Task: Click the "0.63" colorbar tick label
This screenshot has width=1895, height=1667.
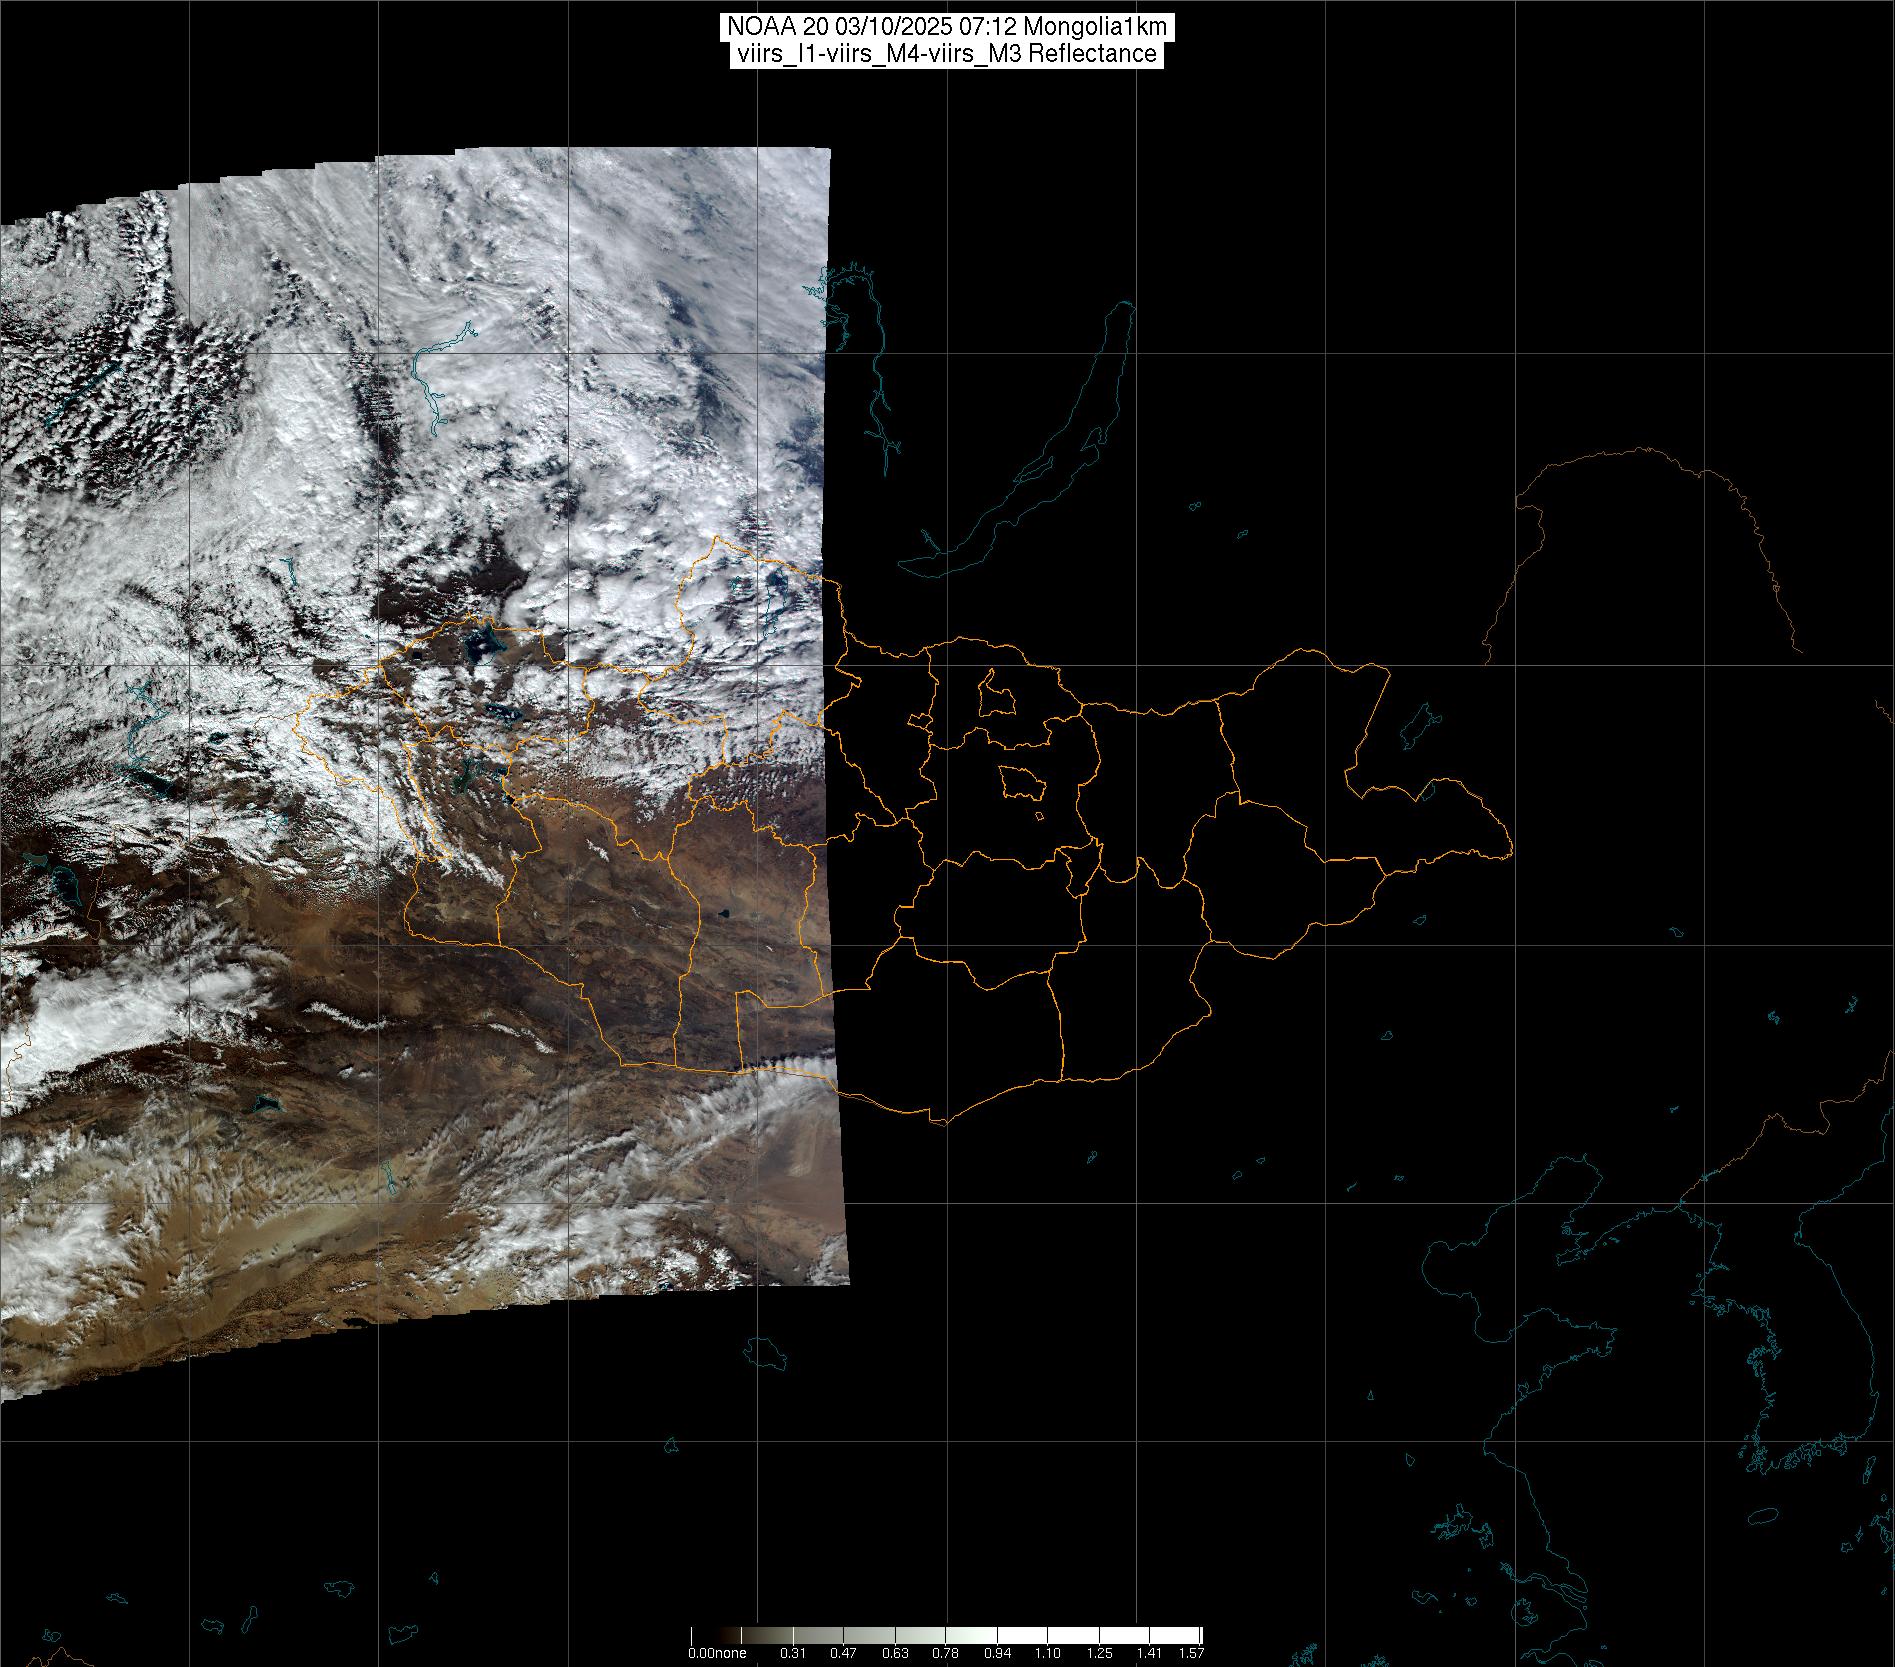Action: tap(895, 1653)
